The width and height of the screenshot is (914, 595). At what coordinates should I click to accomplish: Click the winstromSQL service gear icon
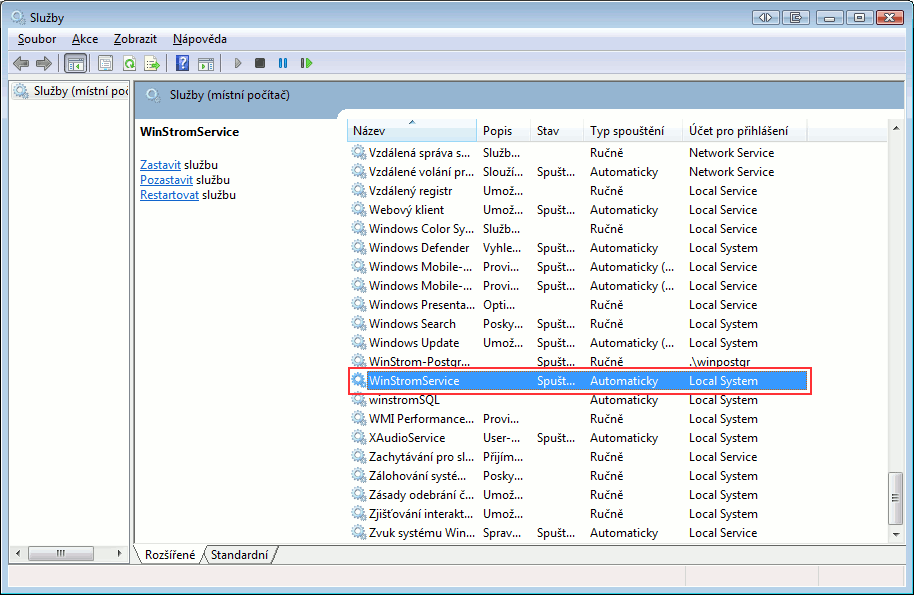[x=358, y=400]
